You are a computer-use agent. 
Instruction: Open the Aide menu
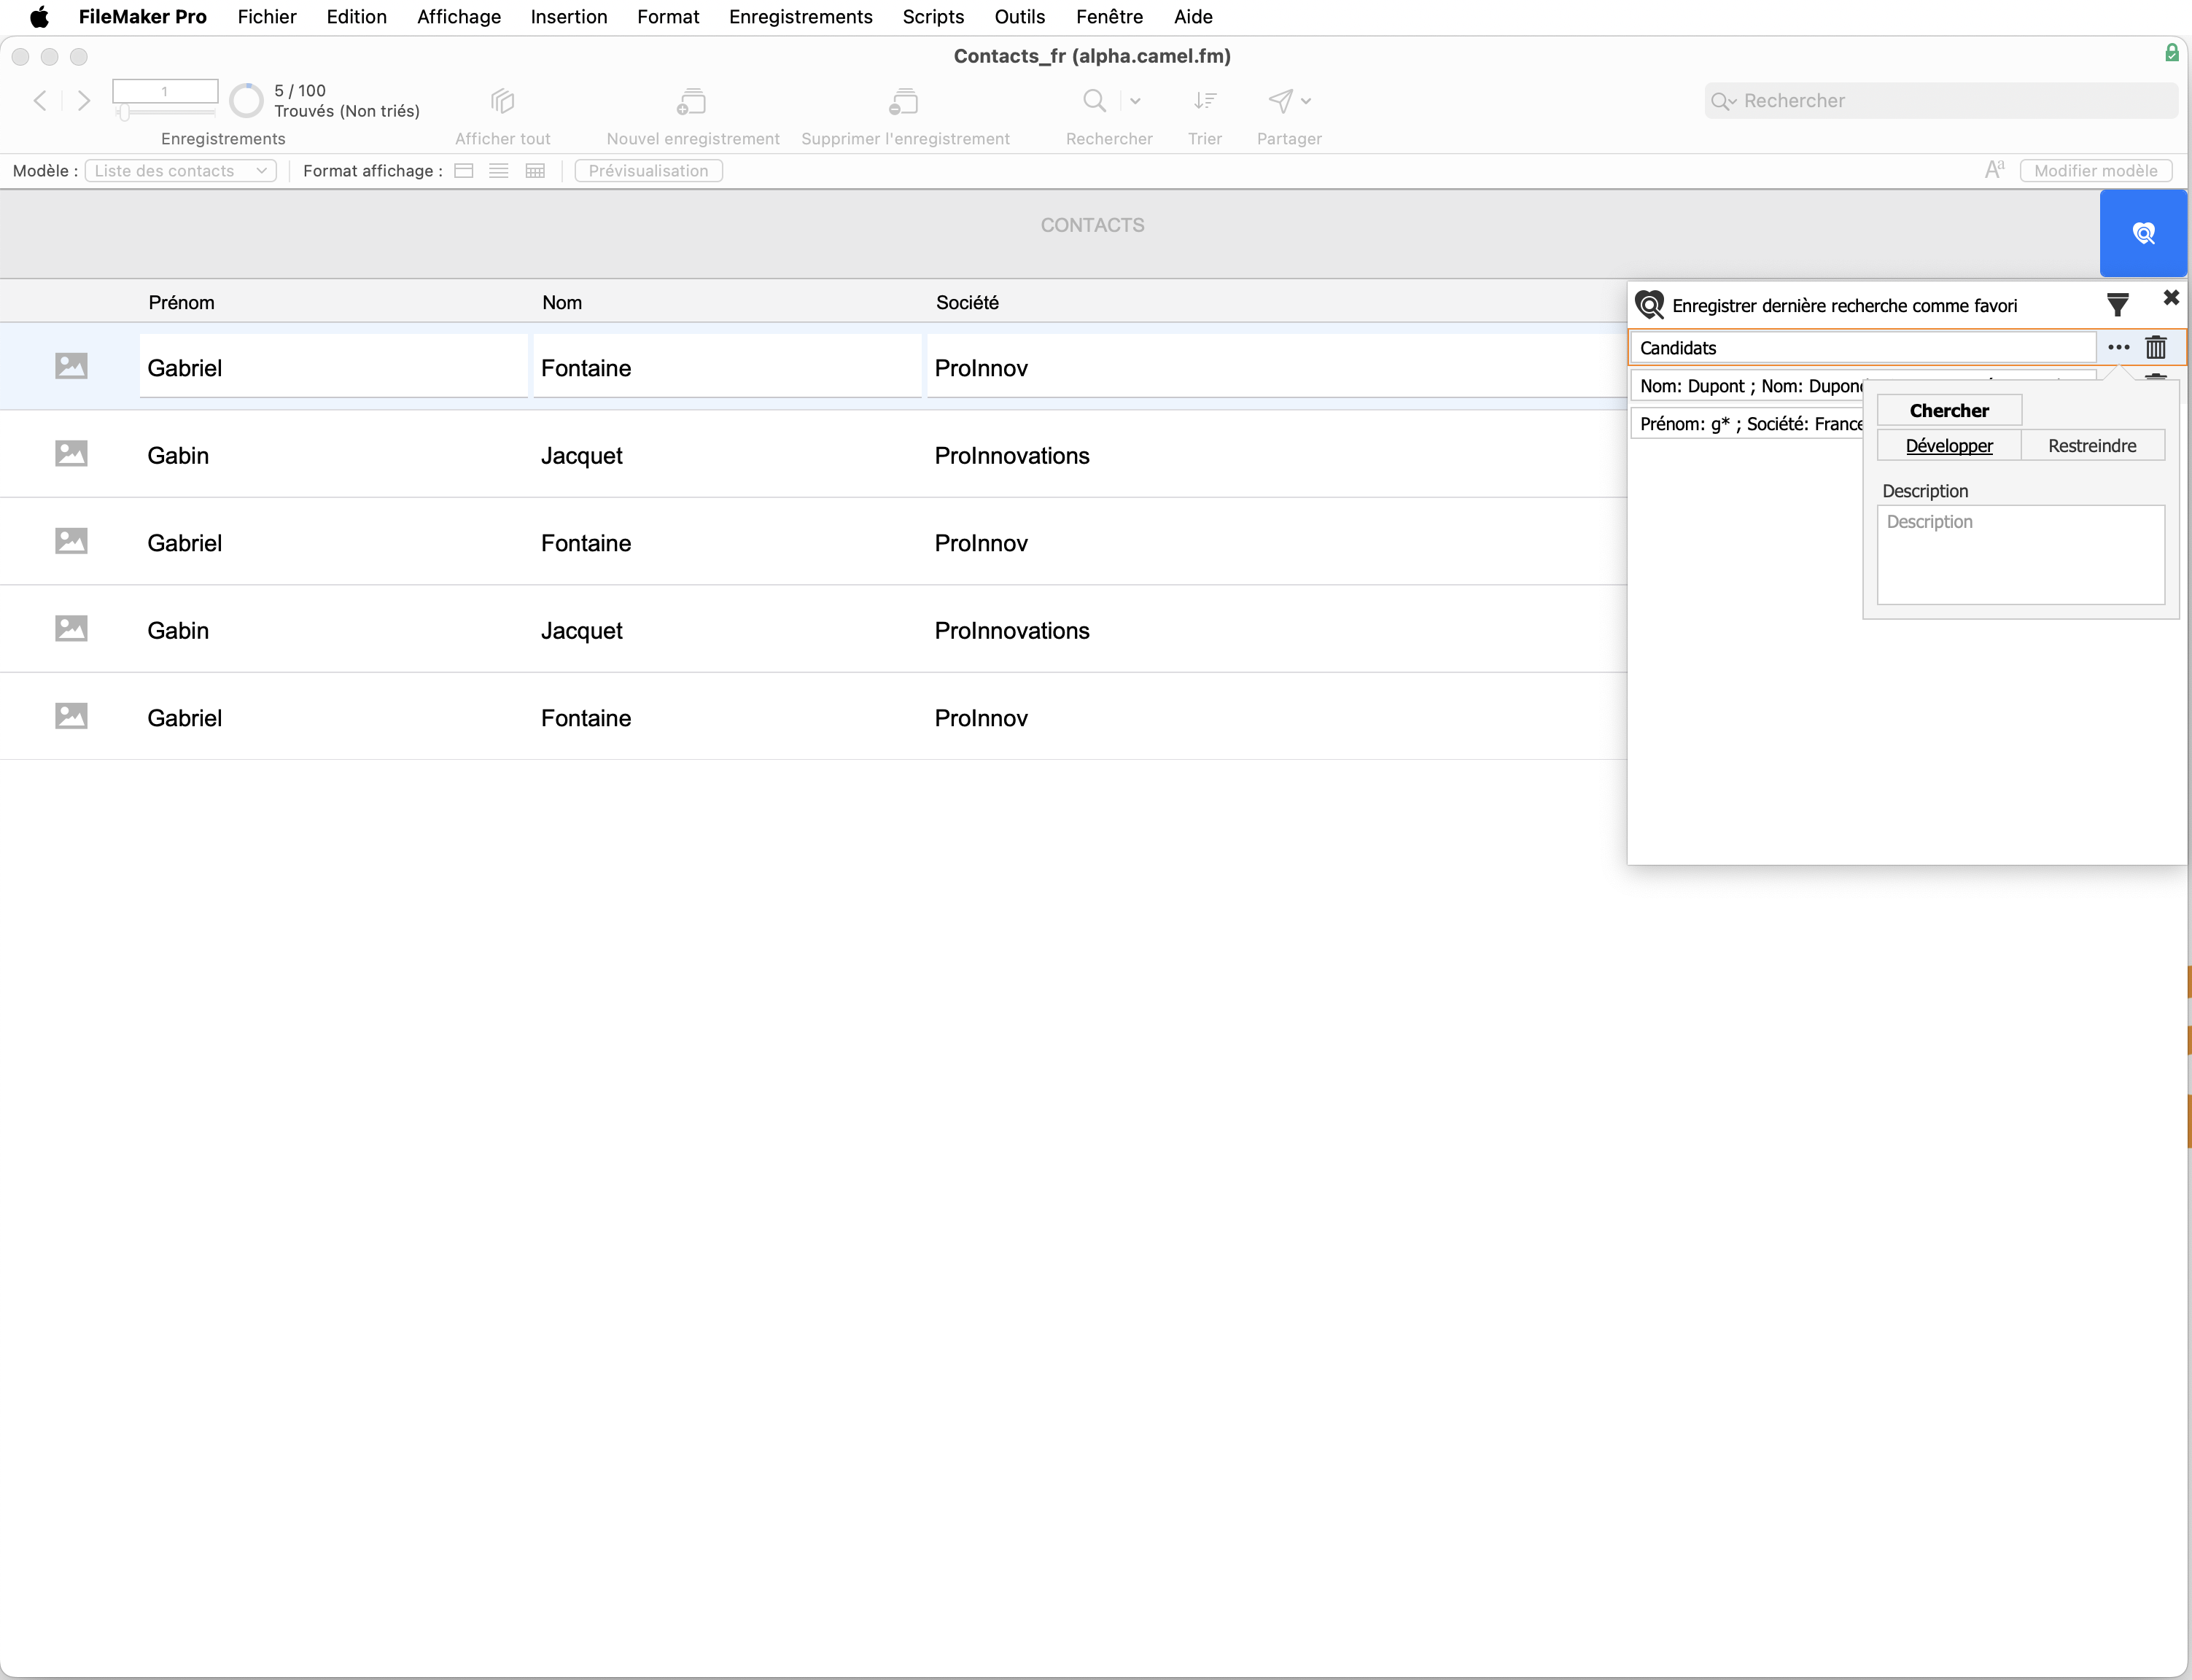click(x=1193, y=17)
